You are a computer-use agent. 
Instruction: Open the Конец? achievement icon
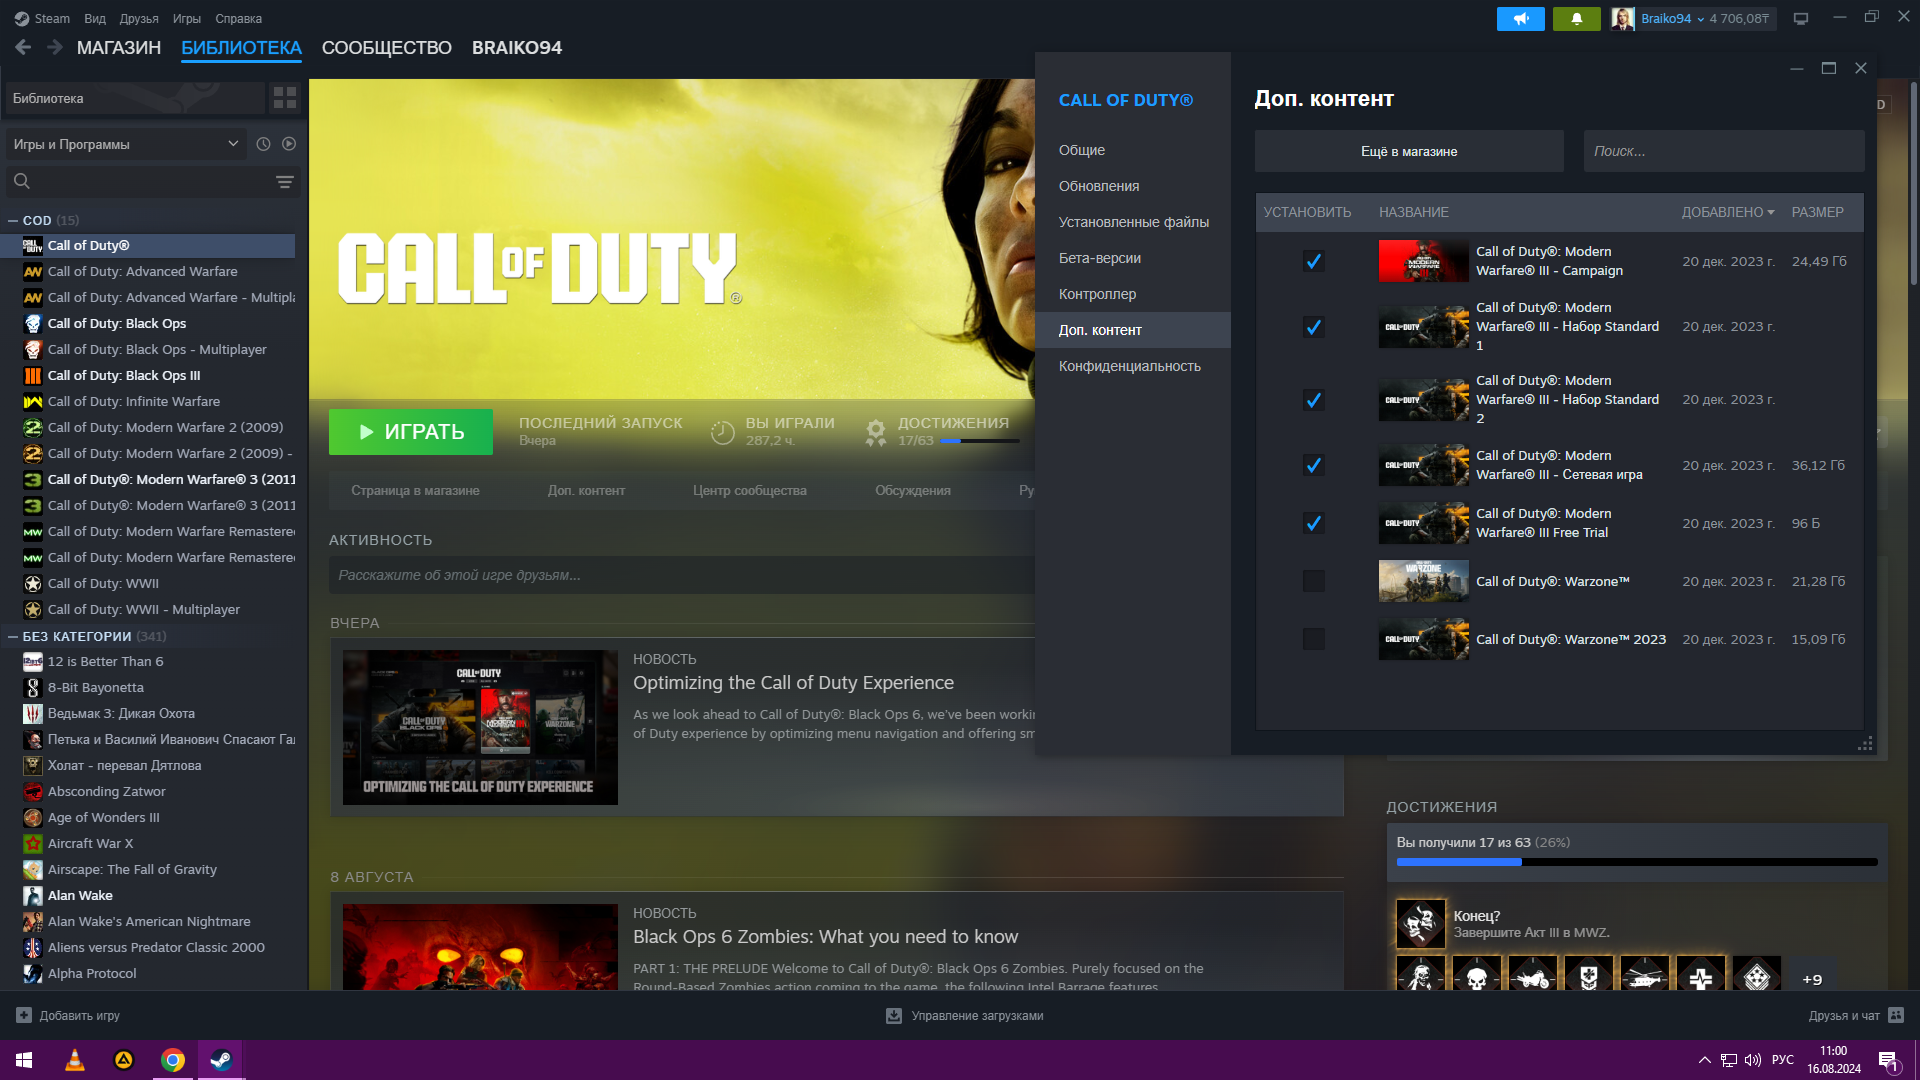pyautogui.click(x=1420, y=923)
